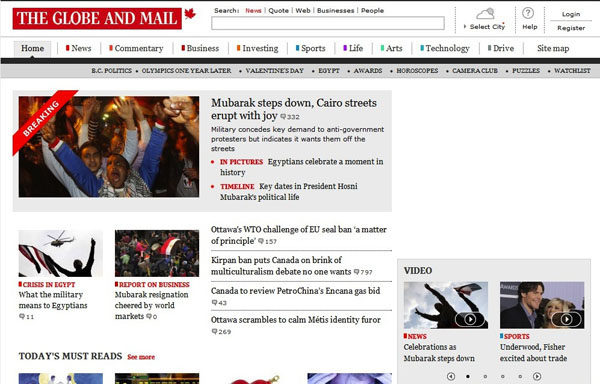Viewport: 600px width, 384px height.
Task: Open comments bubble showing 797 on Kirpan story
Action: (363, 272)
